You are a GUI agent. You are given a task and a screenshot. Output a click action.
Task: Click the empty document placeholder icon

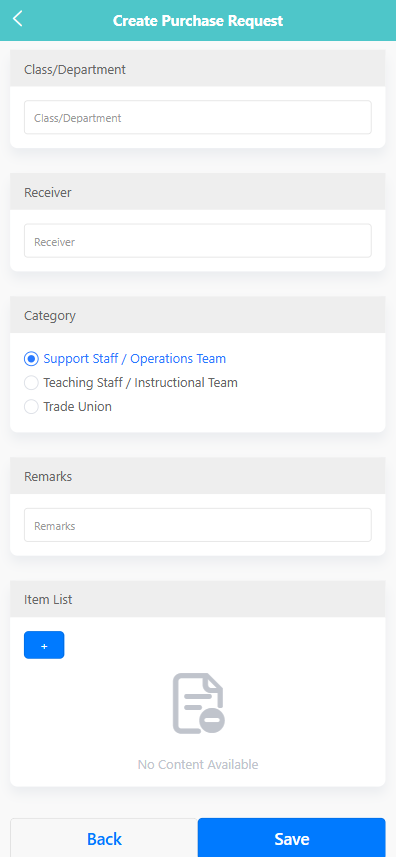pyautogui.click(x=198, y=703)
